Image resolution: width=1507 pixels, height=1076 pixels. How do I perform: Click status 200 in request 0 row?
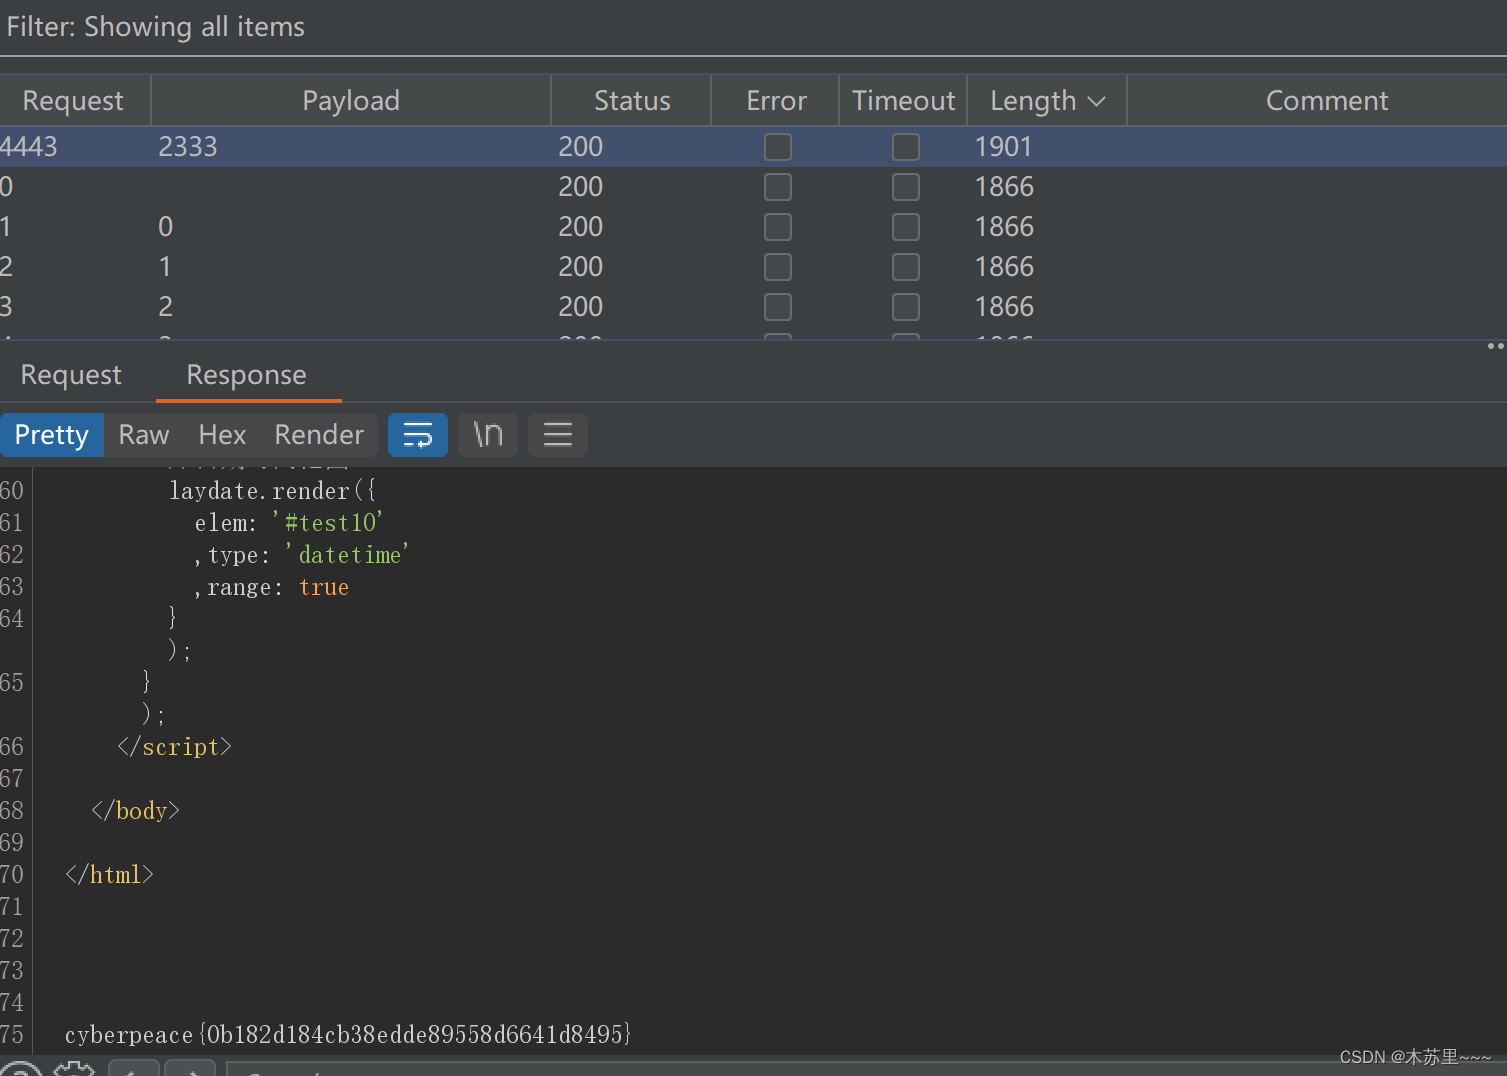click(581, 187)
